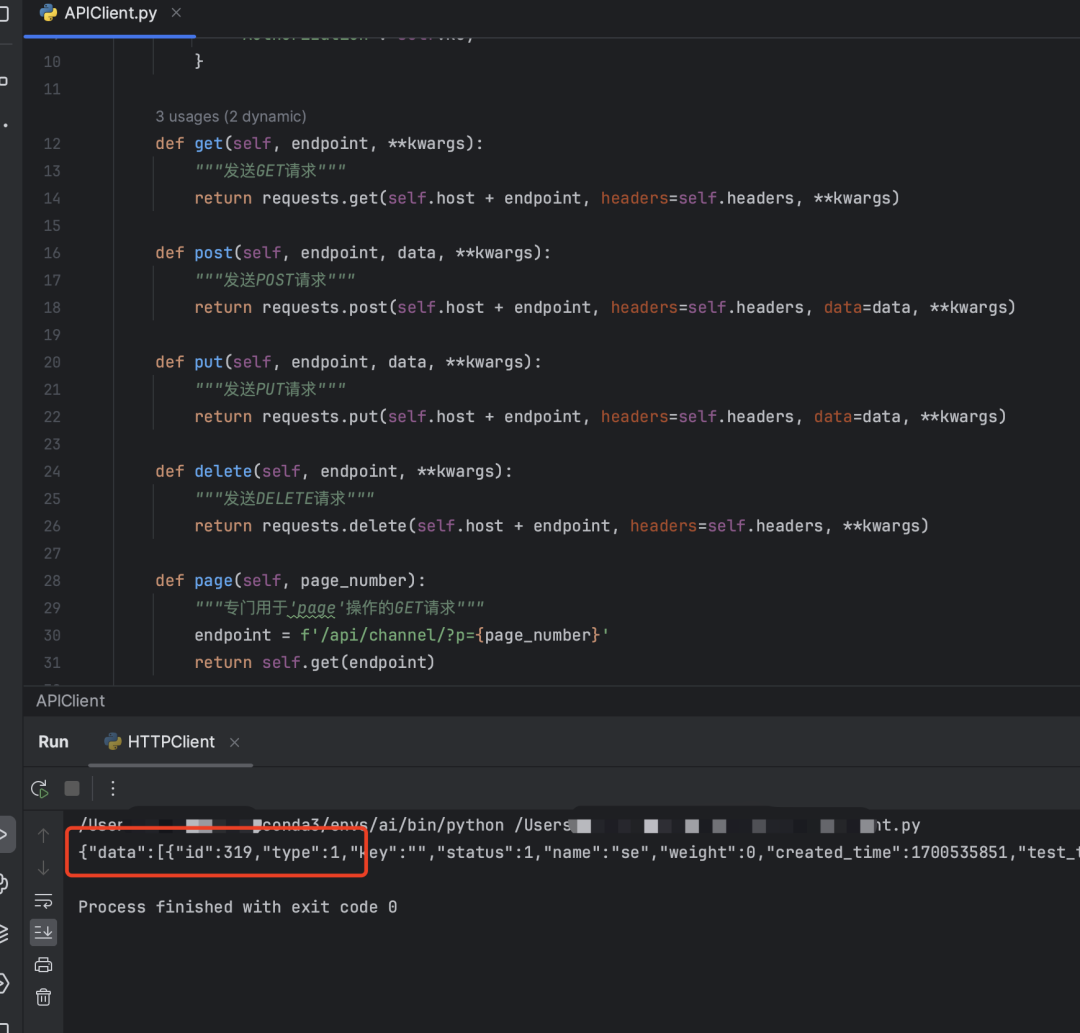Click 'requests.get' call on line 14
This screenshot has width=1080, height=1033.
[318, 198]
